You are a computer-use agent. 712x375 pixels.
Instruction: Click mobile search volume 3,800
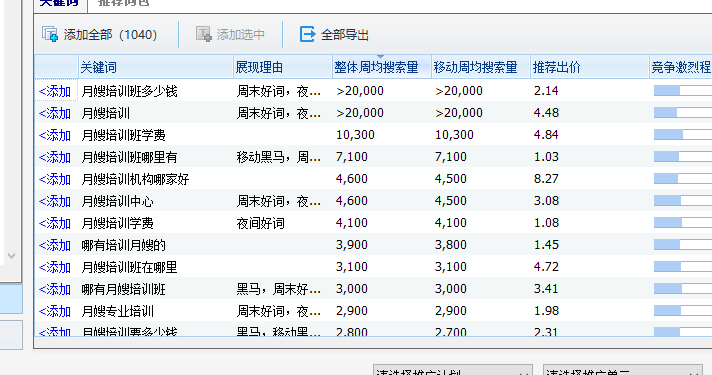click(450, 245)
